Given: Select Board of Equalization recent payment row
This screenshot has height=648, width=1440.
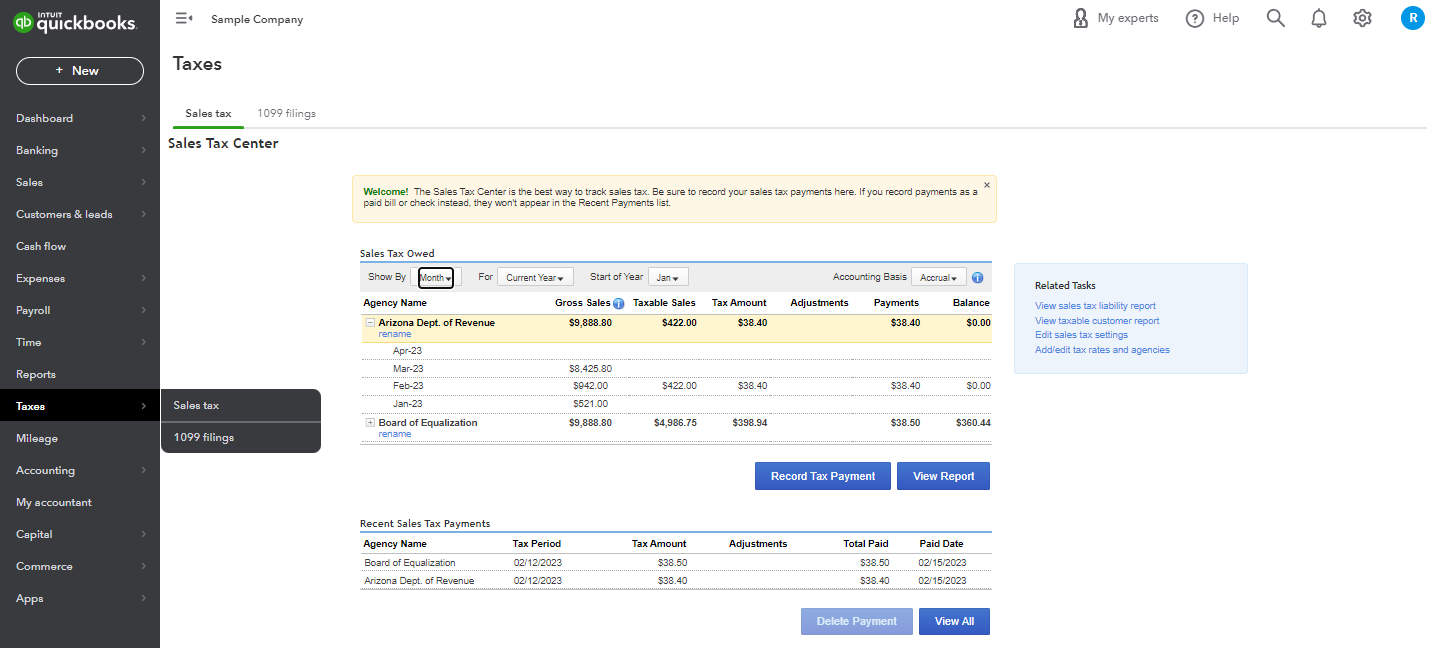Looking at the screenshot, I should [676, 563].
